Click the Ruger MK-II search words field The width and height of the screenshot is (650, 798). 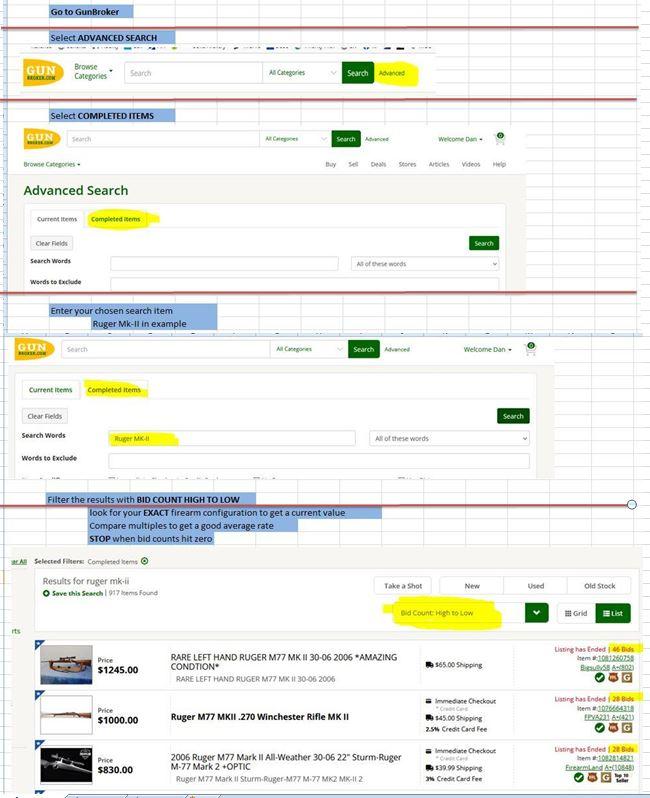pos(232,438)
